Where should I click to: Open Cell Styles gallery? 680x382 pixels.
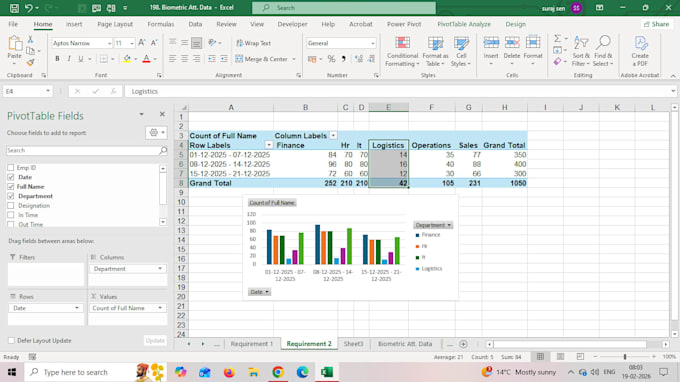point(461,52)
